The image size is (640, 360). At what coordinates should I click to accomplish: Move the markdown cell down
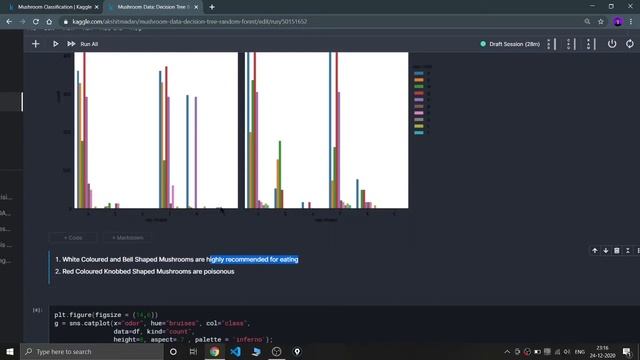(606, 251)
